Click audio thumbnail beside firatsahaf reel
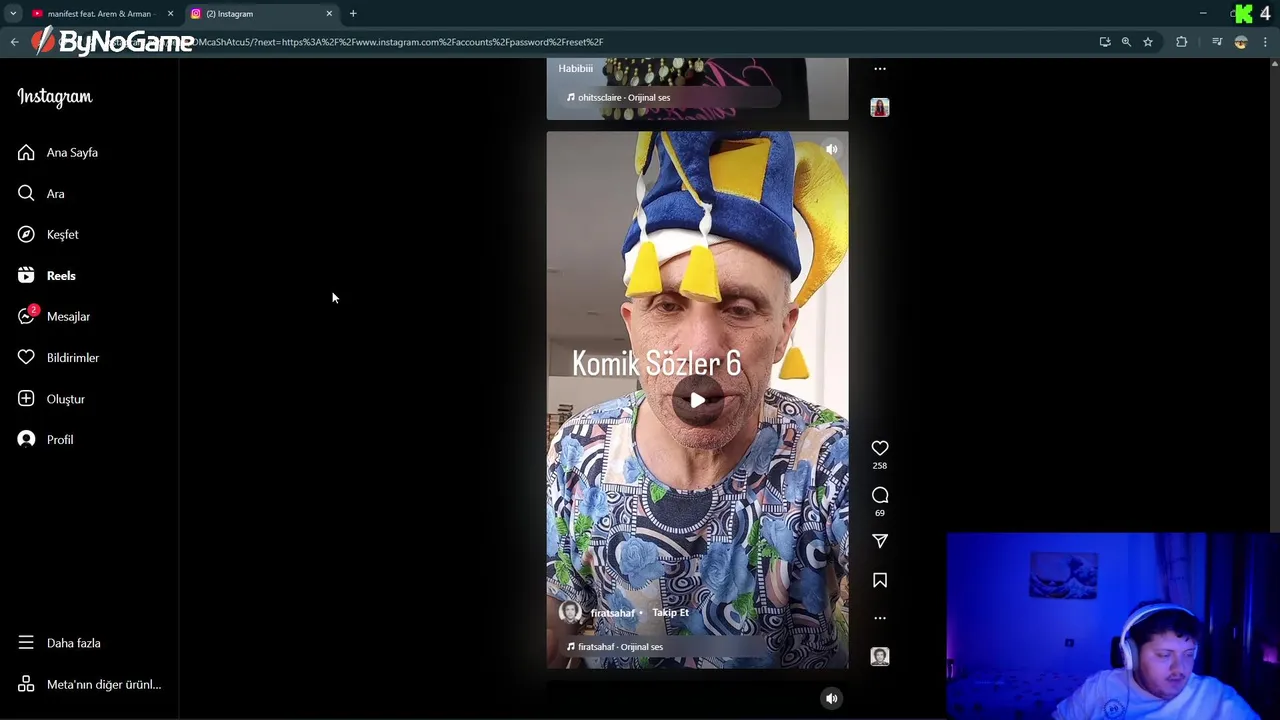The width and height of the screenshot is (1280, 720). click(880, 656)
